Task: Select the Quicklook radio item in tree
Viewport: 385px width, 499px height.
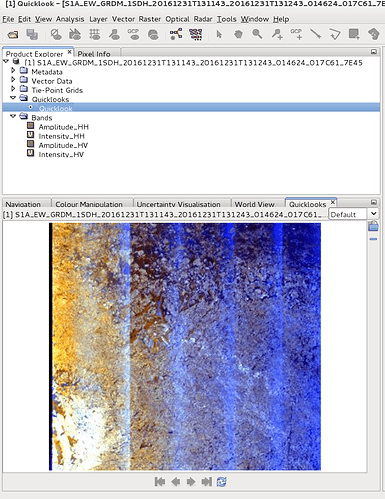Action: point(55,108)
